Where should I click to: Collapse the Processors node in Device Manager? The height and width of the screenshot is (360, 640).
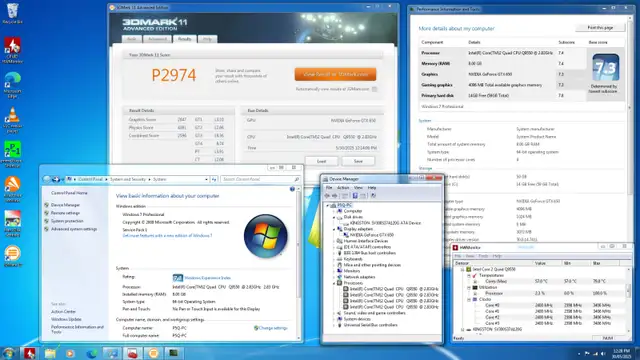click(x=334, y=283)
